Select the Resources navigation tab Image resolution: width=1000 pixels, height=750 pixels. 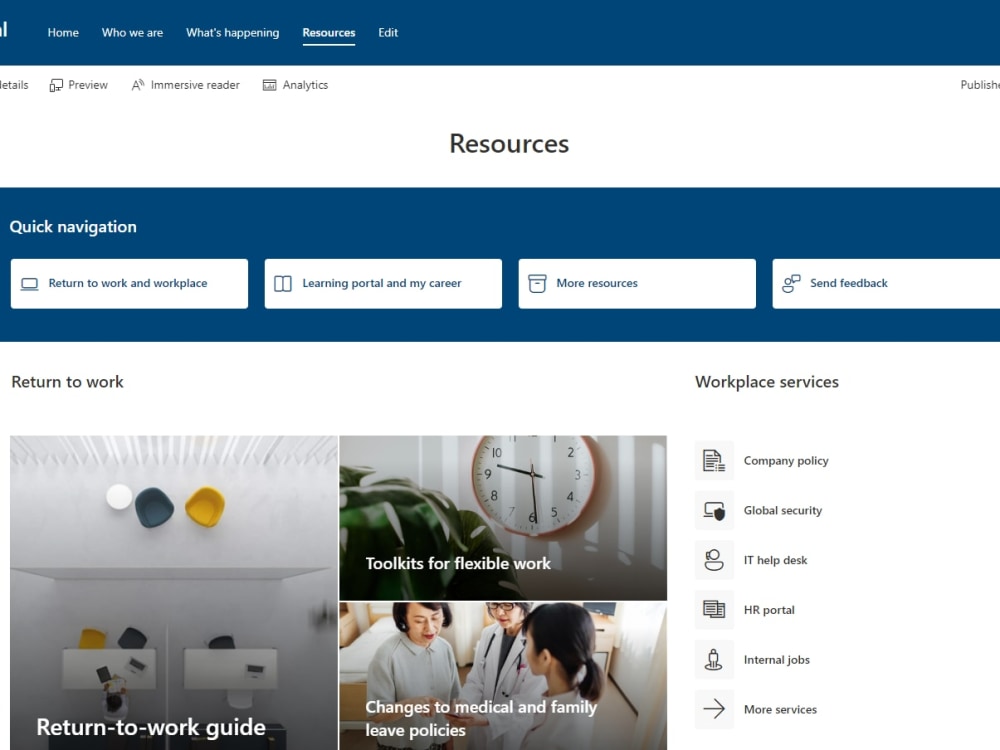coord(328,33)
